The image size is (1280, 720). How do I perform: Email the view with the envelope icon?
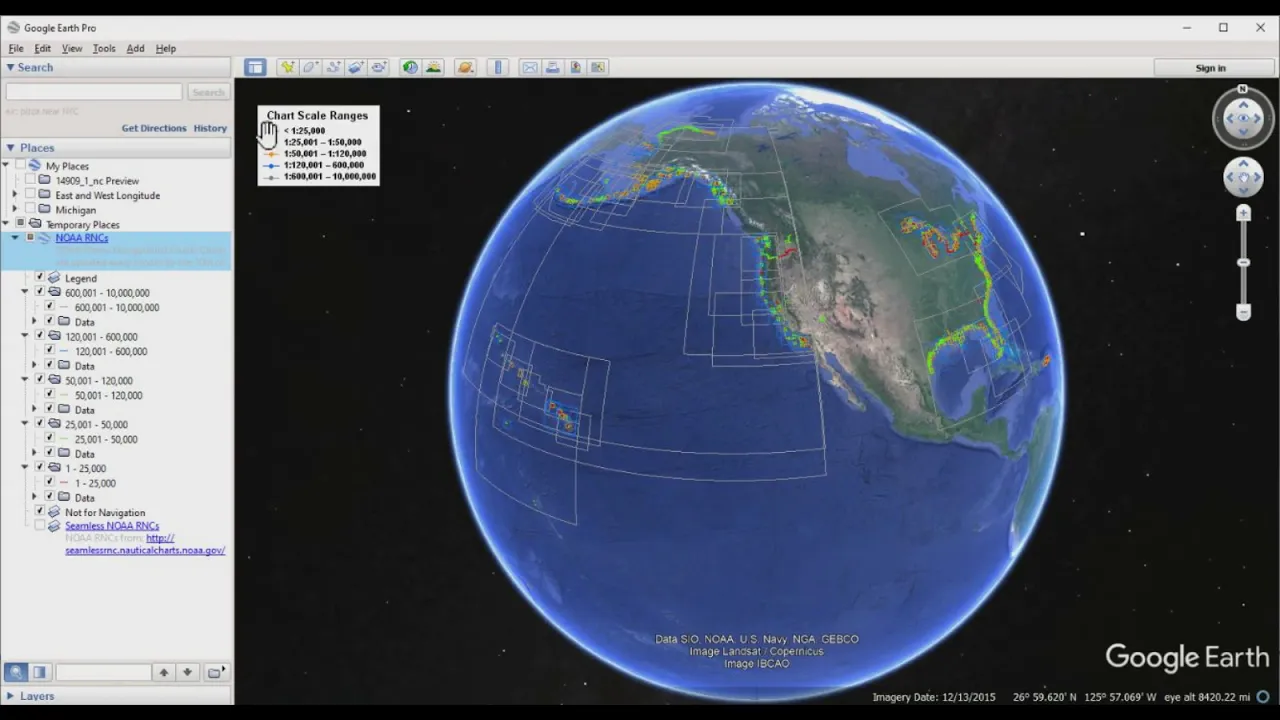click(530, 67)
